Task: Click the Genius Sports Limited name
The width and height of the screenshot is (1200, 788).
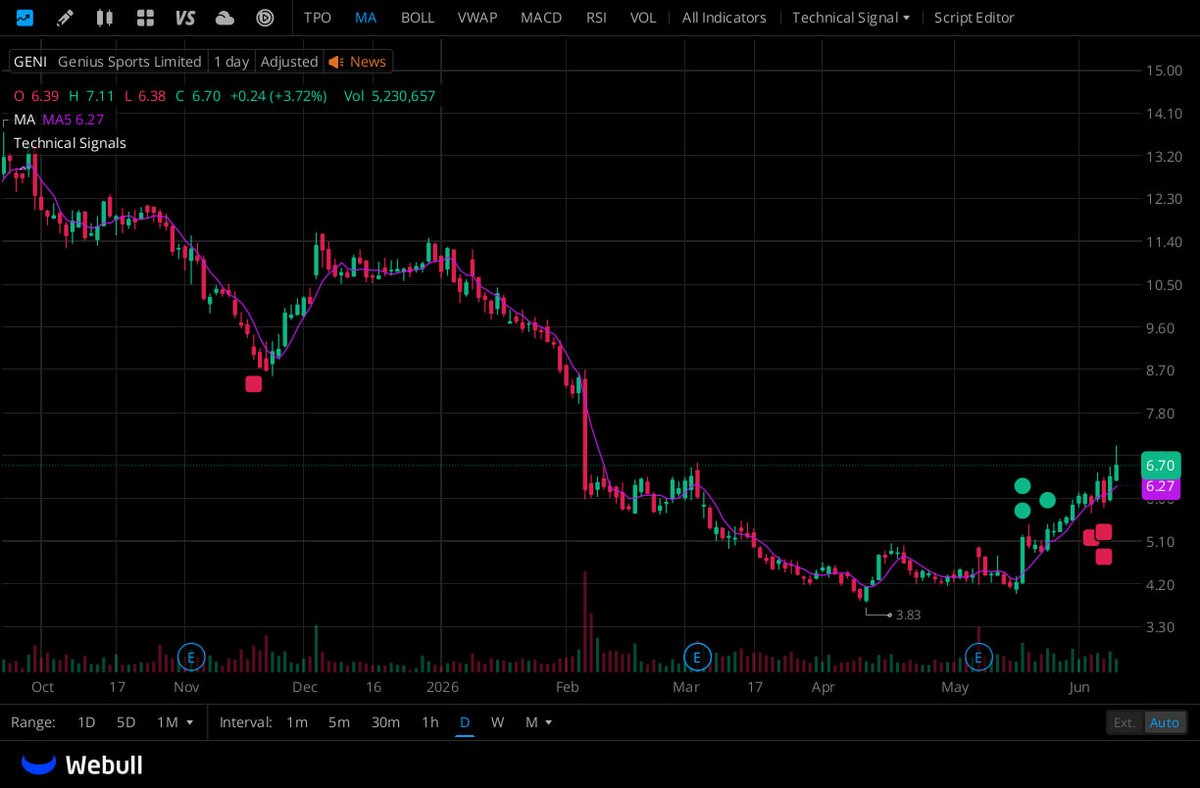Action: point(130,62)
